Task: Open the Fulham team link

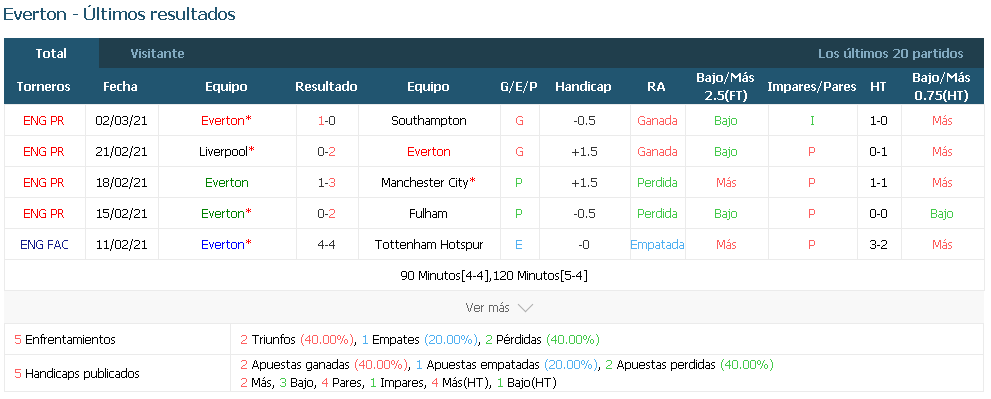Action: click(x=429, y=213)
